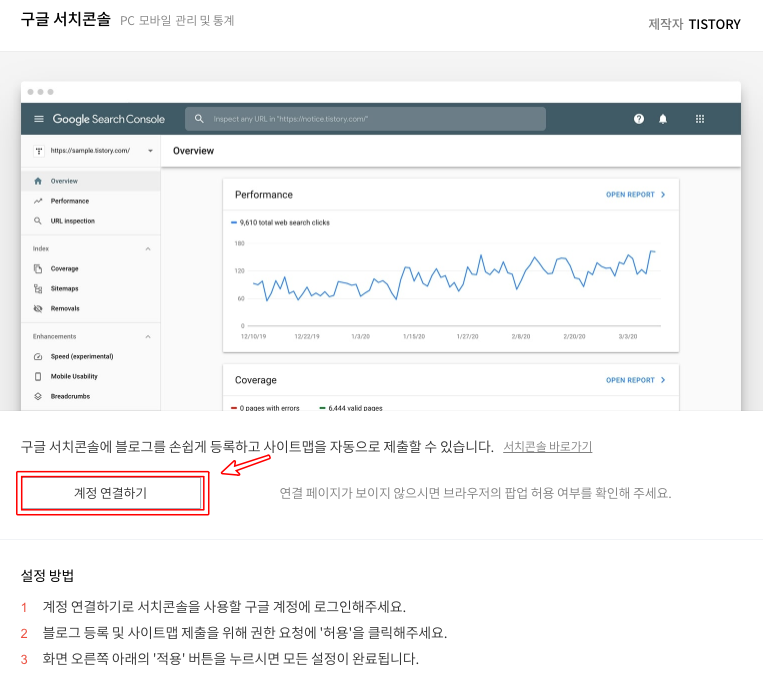This screenshot has width=763, height=680.
Task: Select Overview in the sidebar
Action: point(91,181)
